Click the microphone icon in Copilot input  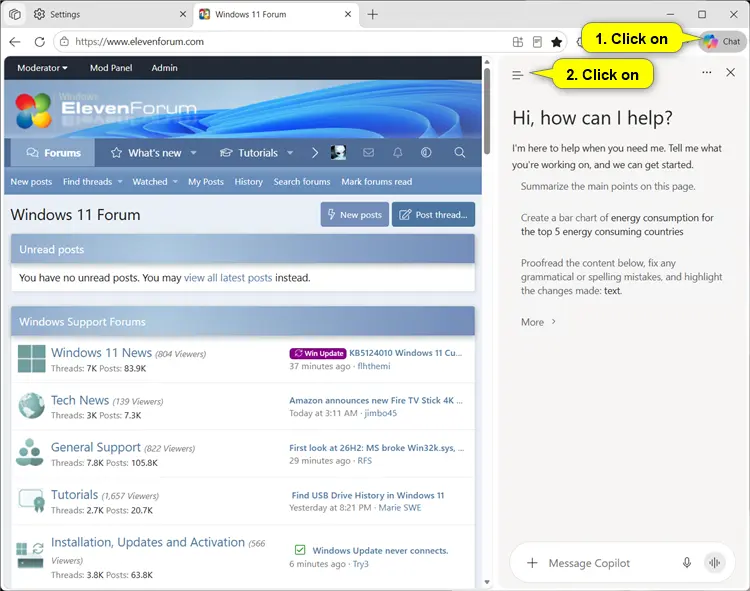point(687,563)
